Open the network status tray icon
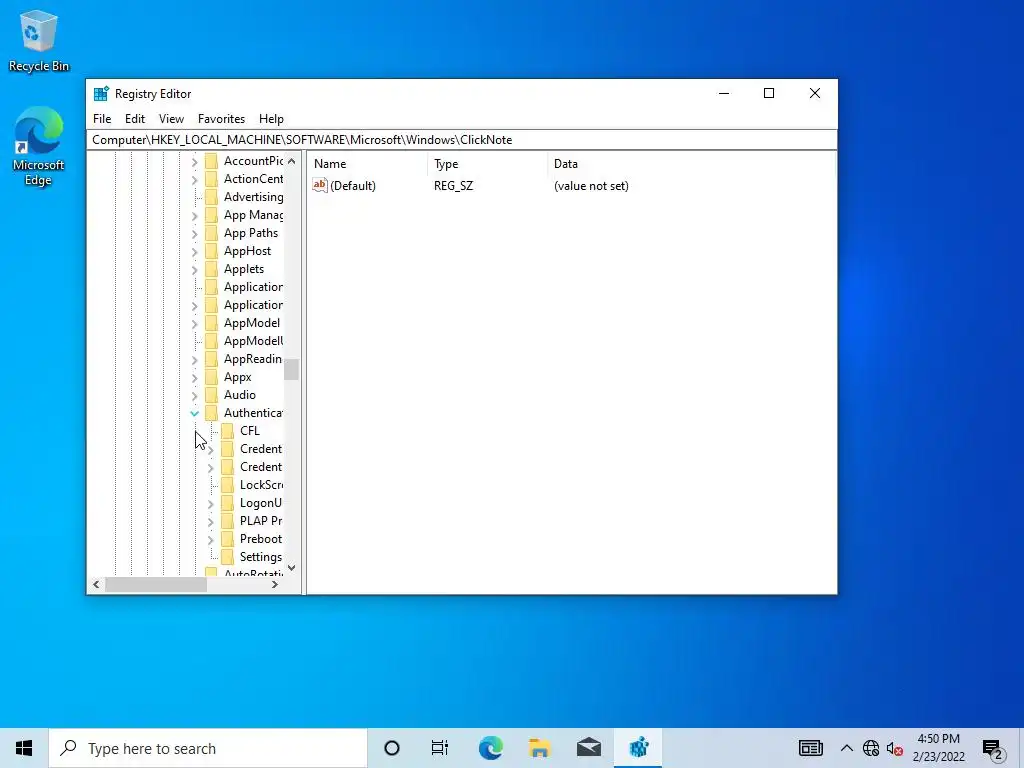Image resolution: width=1024 pixels, height=768 pixels. click(871, 748)
